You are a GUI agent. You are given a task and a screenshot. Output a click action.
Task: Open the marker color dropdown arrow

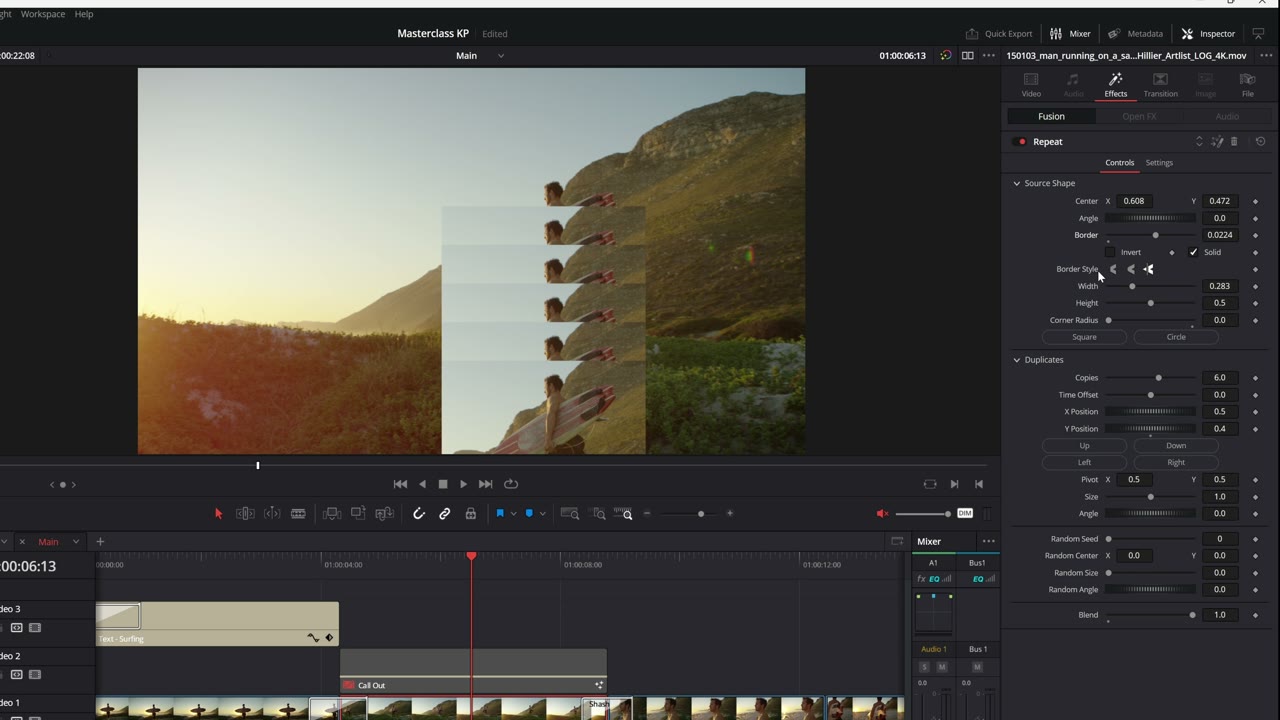(x=542, y=513)
